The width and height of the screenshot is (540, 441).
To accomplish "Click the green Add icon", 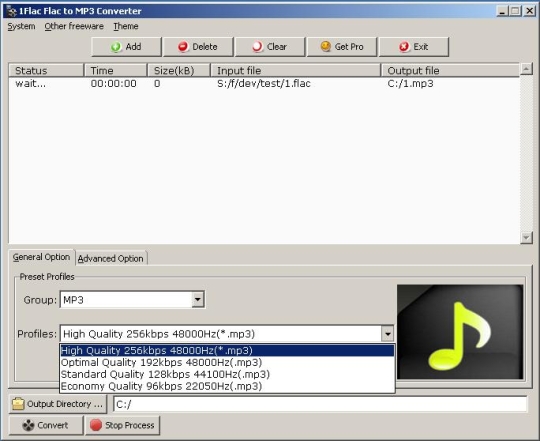I will [116, 47].
